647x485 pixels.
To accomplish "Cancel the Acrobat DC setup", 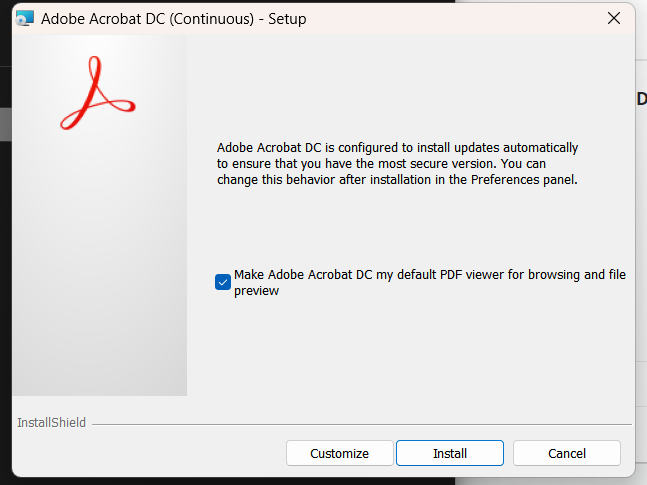I will click(566, 453).
